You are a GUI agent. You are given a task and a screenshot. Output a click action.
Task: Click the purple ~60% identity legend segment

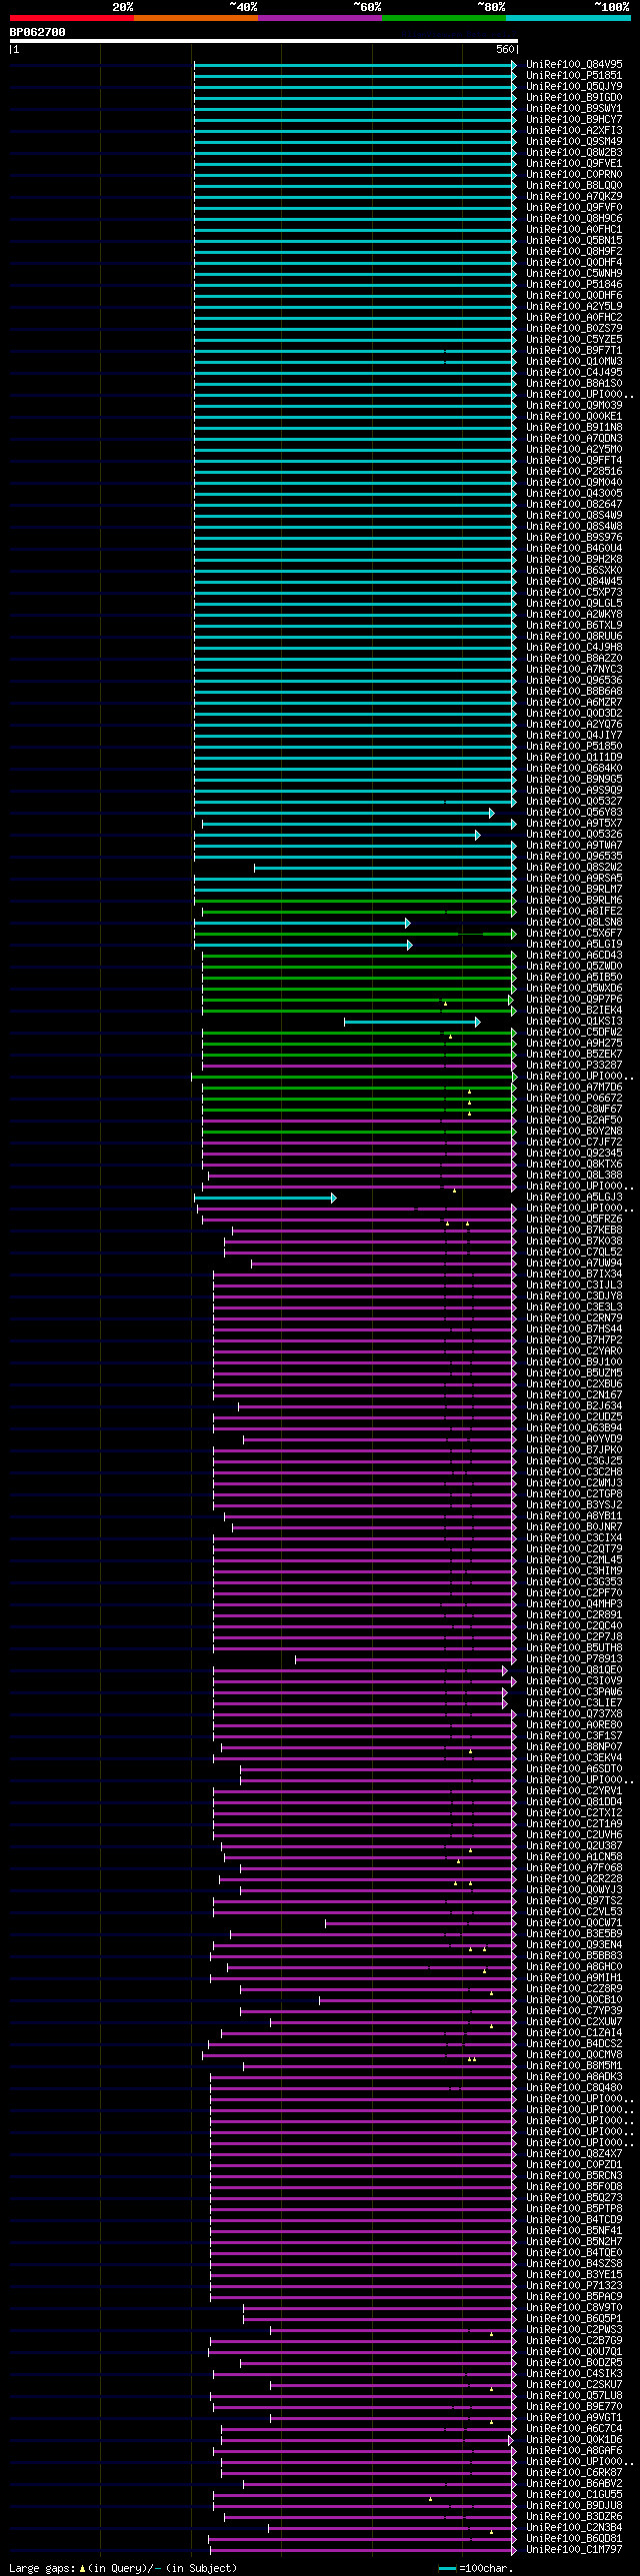coord(319,18)
